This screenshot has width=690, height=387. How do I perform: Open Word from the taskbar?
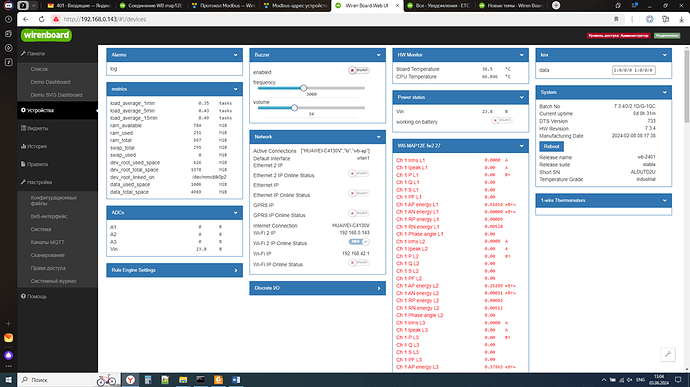(x=236, y=380)
